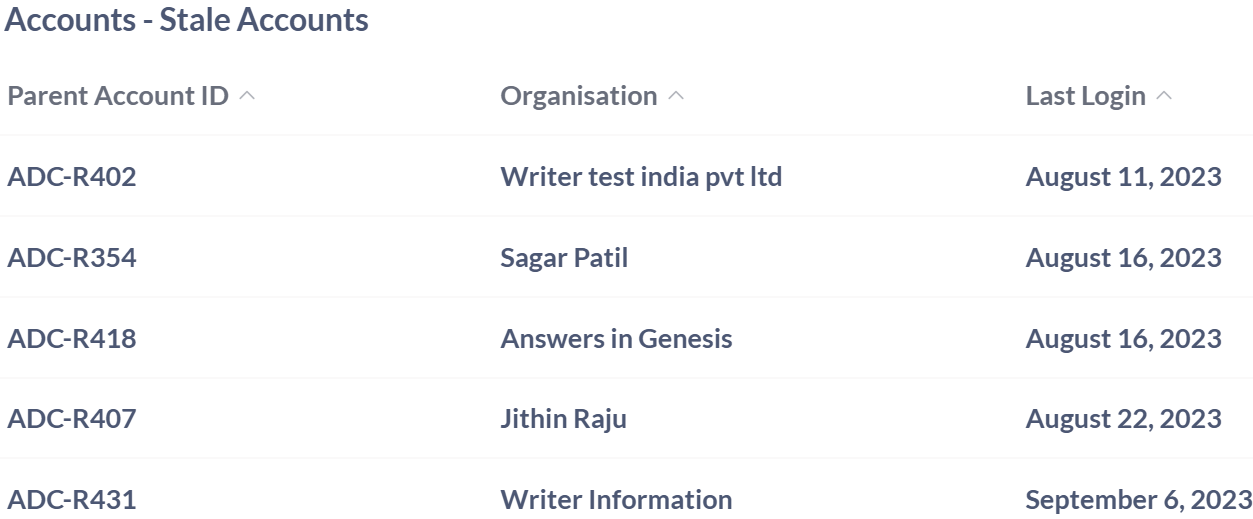Select the Jithin Raju entry
Screen dimensions: 1253x519
coord(563,419)
